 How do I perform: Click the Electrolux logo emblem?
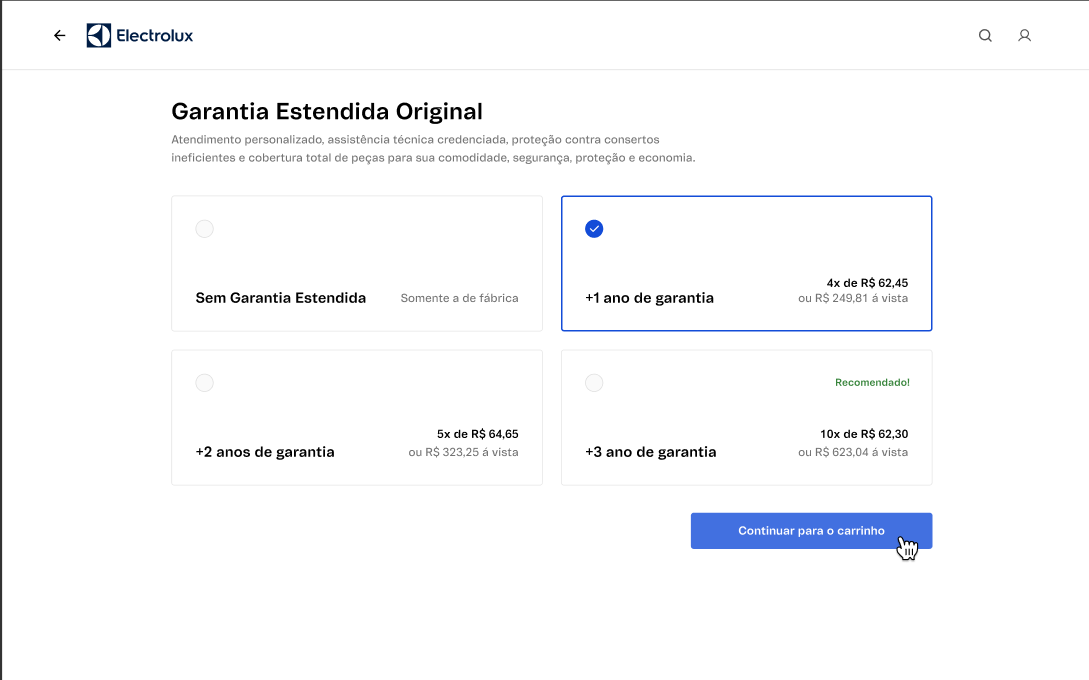pos(99,36)
